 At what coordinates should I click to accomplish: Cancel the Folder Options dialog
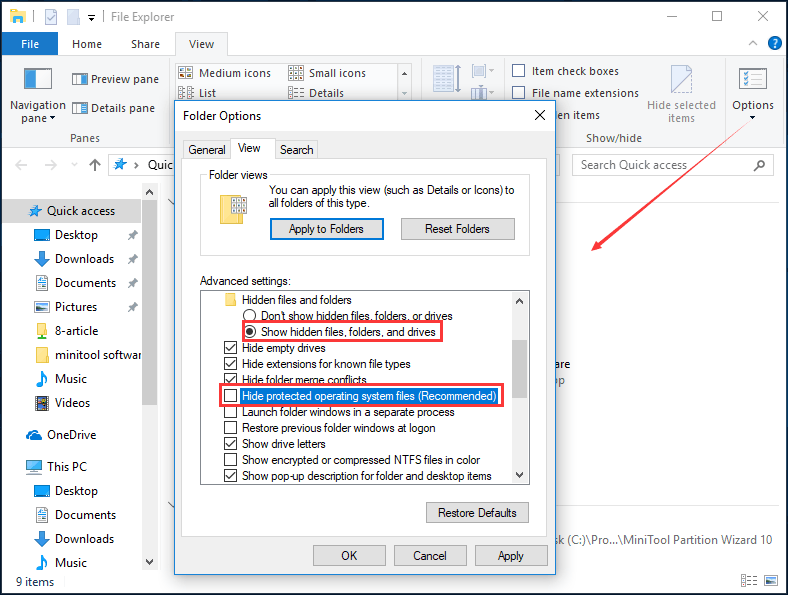pyautogui.click(x=430, y=556)
